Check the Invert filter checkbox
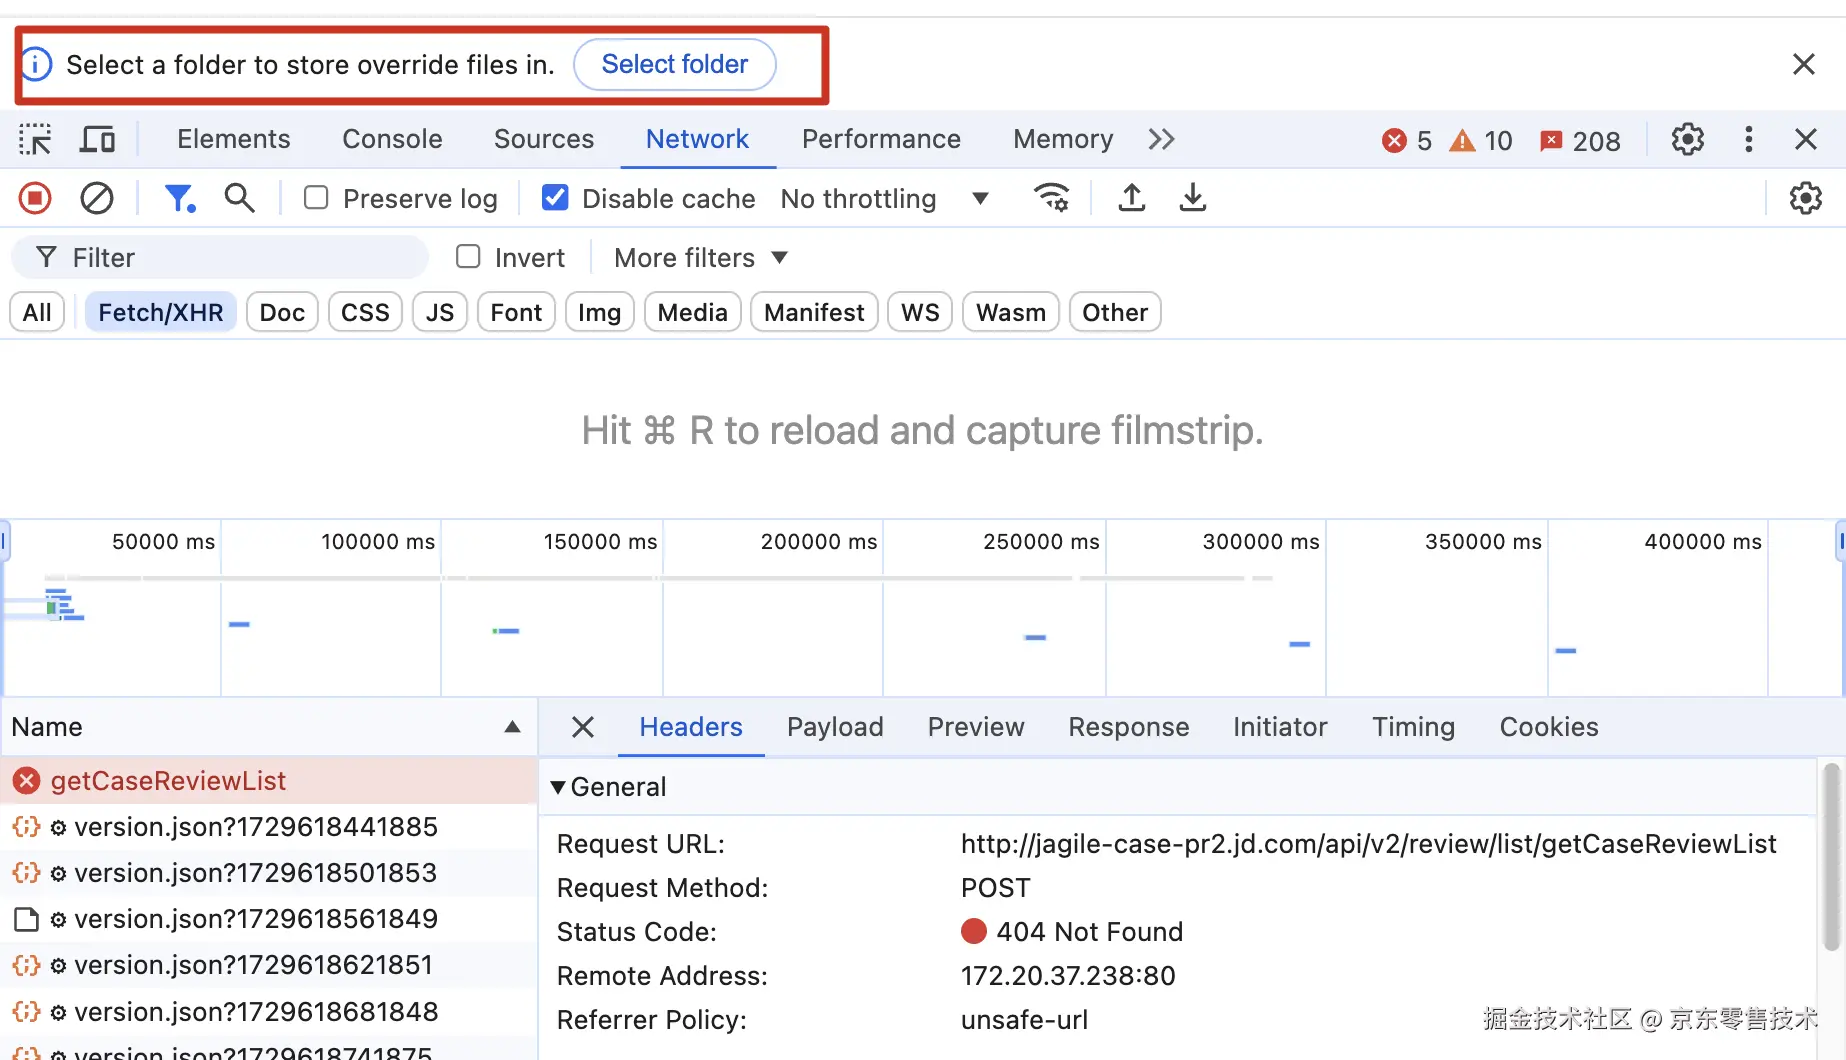Screen dimensions: 1846x1060 468,257
